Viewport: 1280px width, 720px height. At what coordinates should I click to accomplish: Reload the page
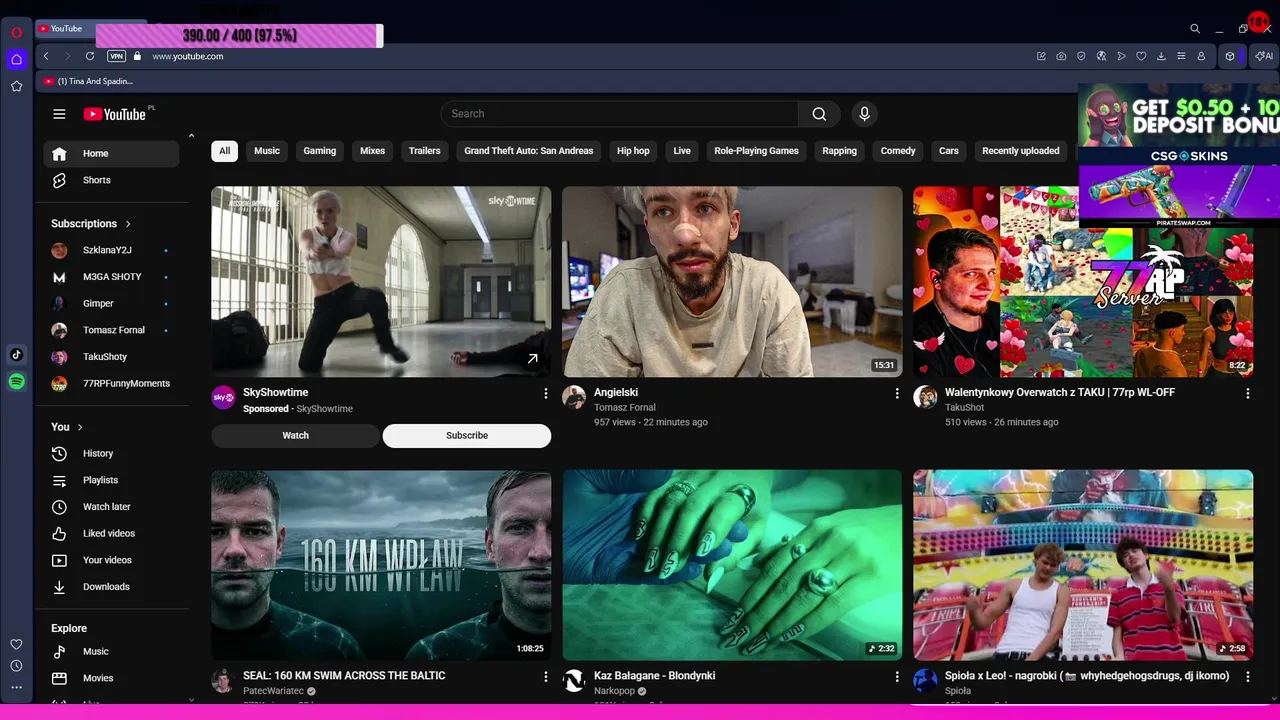pyautogui.click(x=90, y=56)
